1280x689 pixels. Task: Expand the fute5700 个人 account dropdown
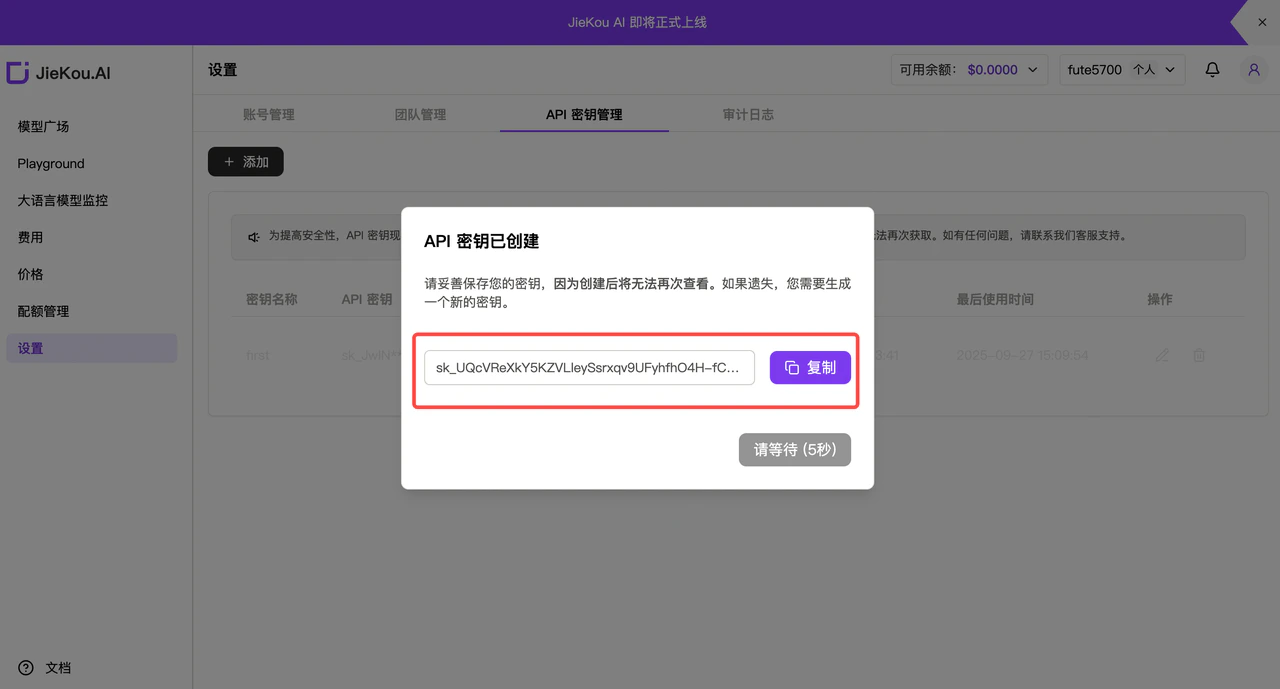(1122, 70)
